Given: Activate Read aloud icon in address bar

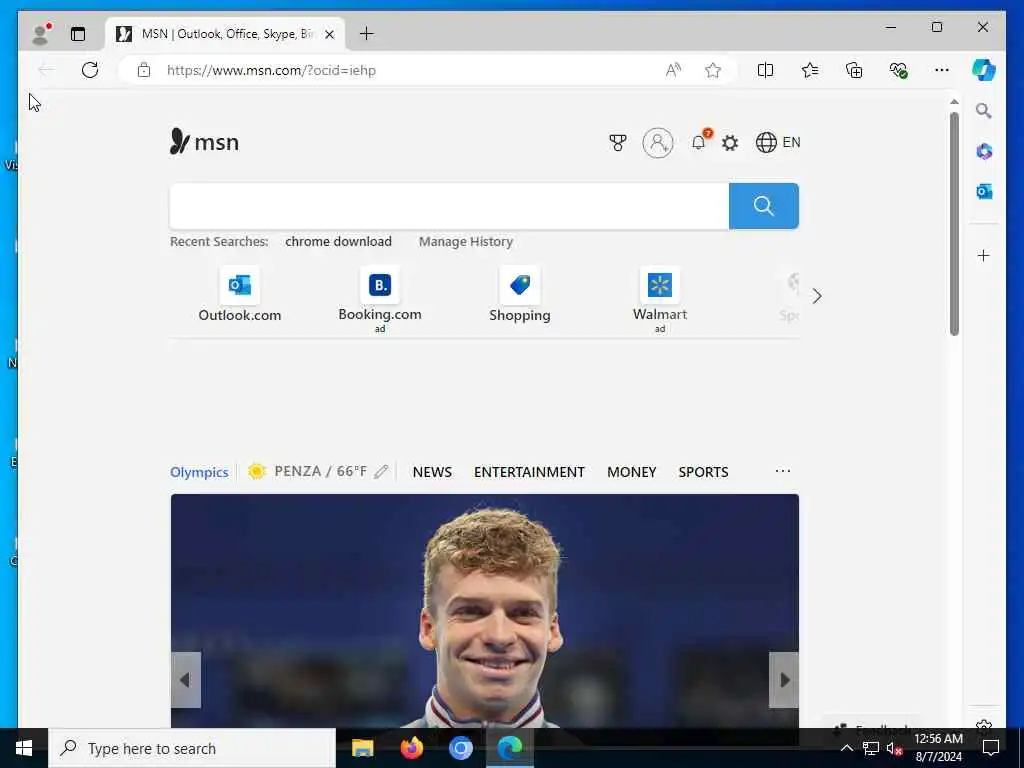Looking at the screenshot, I should pos(673,70).
